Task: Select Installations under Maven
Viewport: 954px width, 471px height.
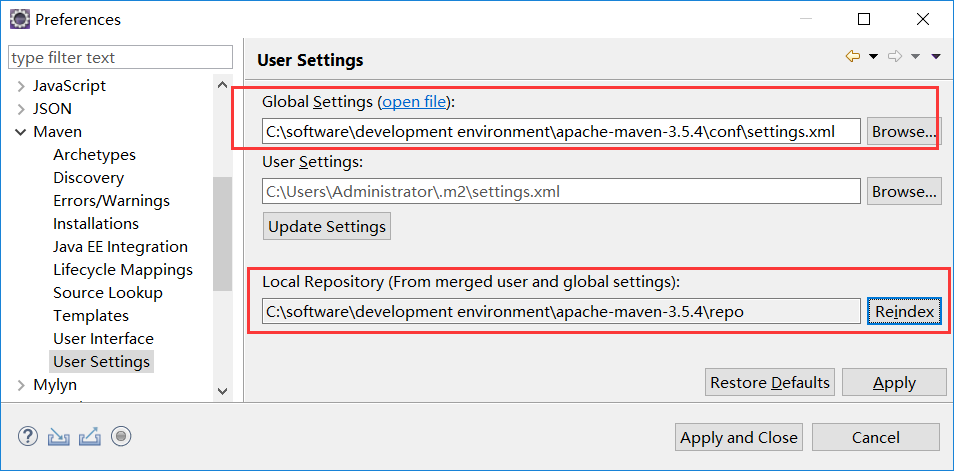Action: pyautogui.click(x=96, y=224)
